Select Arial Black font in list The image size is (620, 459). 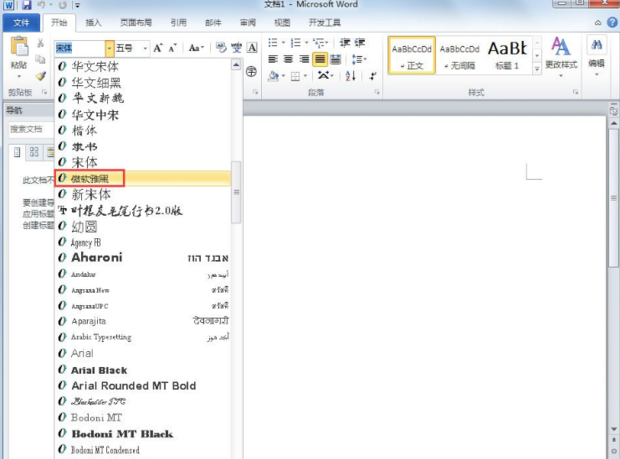(142, 370)
